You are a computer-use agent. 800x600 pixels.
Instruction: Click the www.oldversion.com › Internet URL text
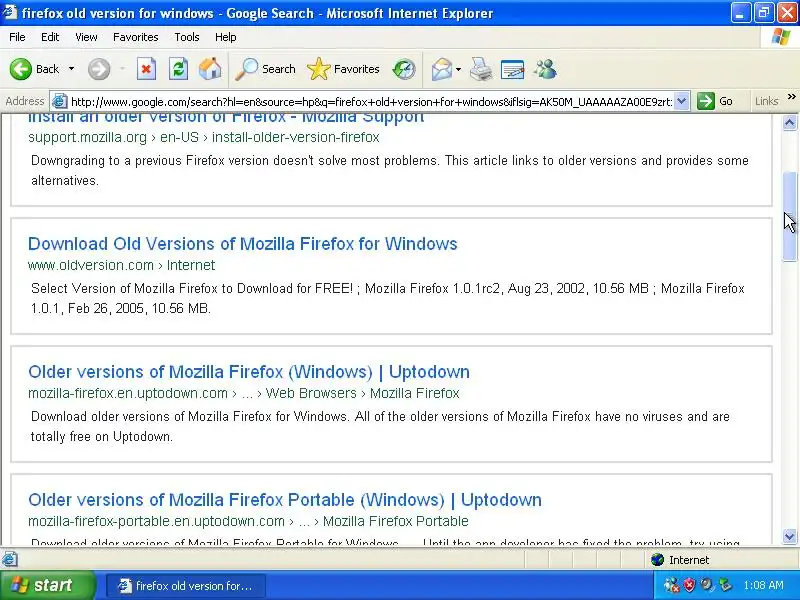click(121, 265)
